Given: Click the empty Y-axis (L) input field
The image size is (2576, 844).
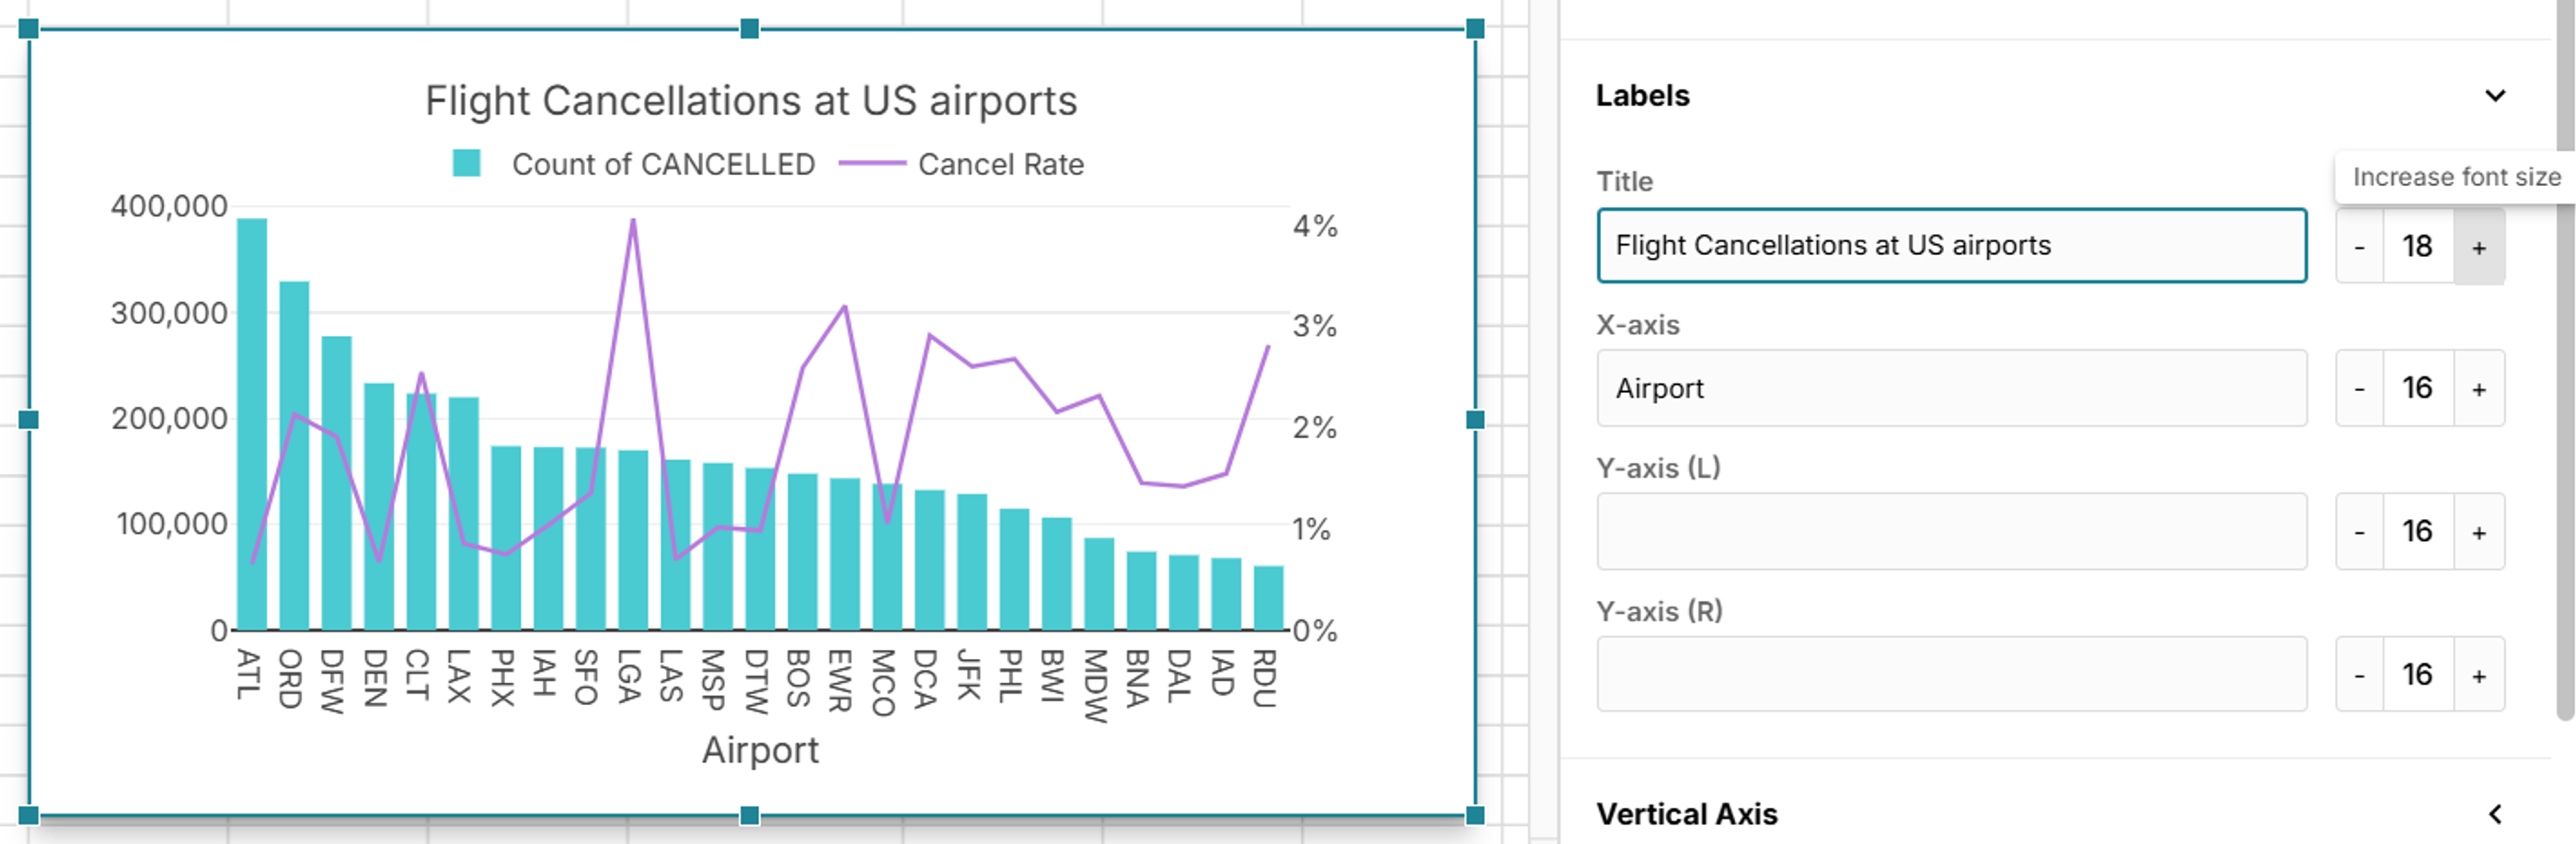Looking at the screenshot, I should tap(1950, 531).
